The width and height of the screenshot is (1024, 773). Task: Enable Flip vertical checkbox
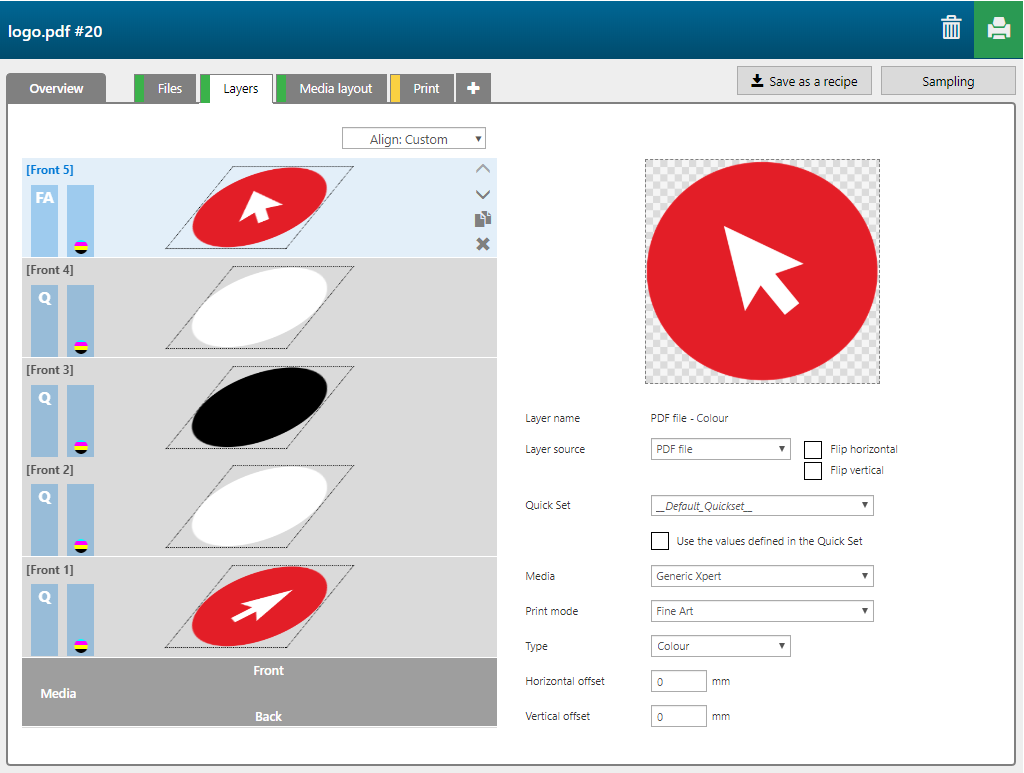pos(812,471)
